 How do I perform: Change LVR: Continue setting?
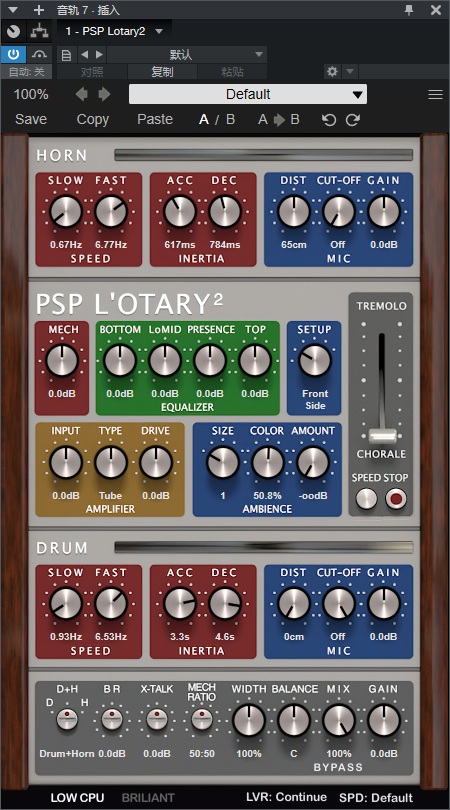coord(286,797)
